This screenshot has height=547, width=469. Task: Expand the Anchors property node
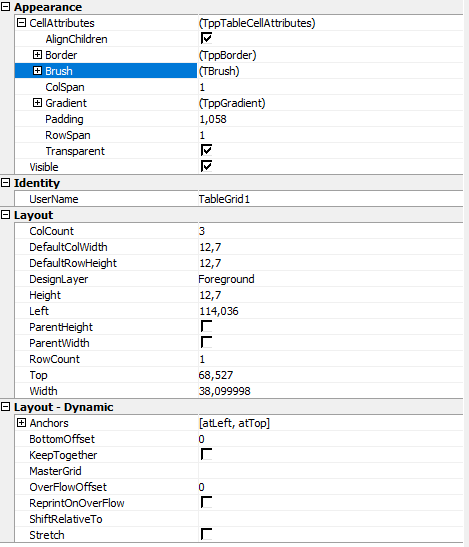click(22, 423)
